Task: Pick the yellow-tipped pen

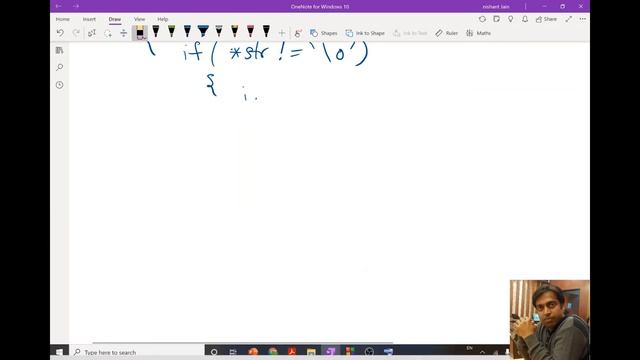Action: pos(235,31)
